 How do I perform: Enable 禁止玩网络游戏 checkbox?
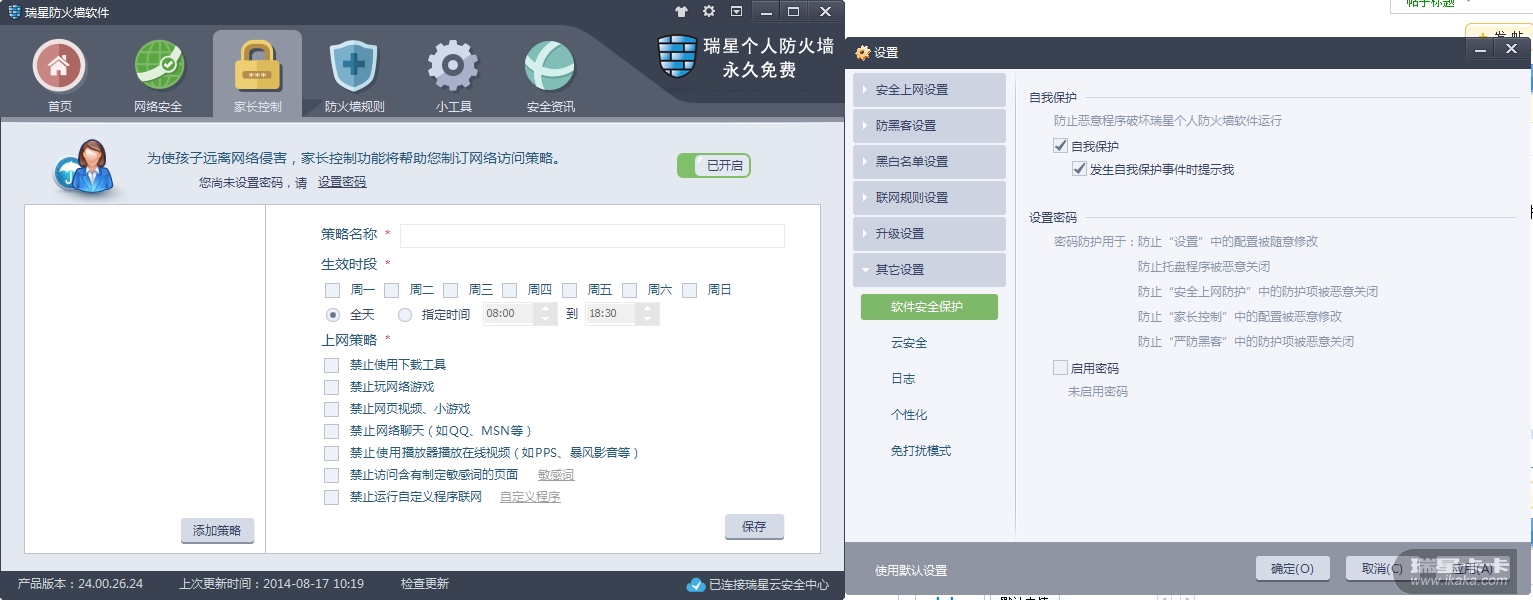click(332, 387)
